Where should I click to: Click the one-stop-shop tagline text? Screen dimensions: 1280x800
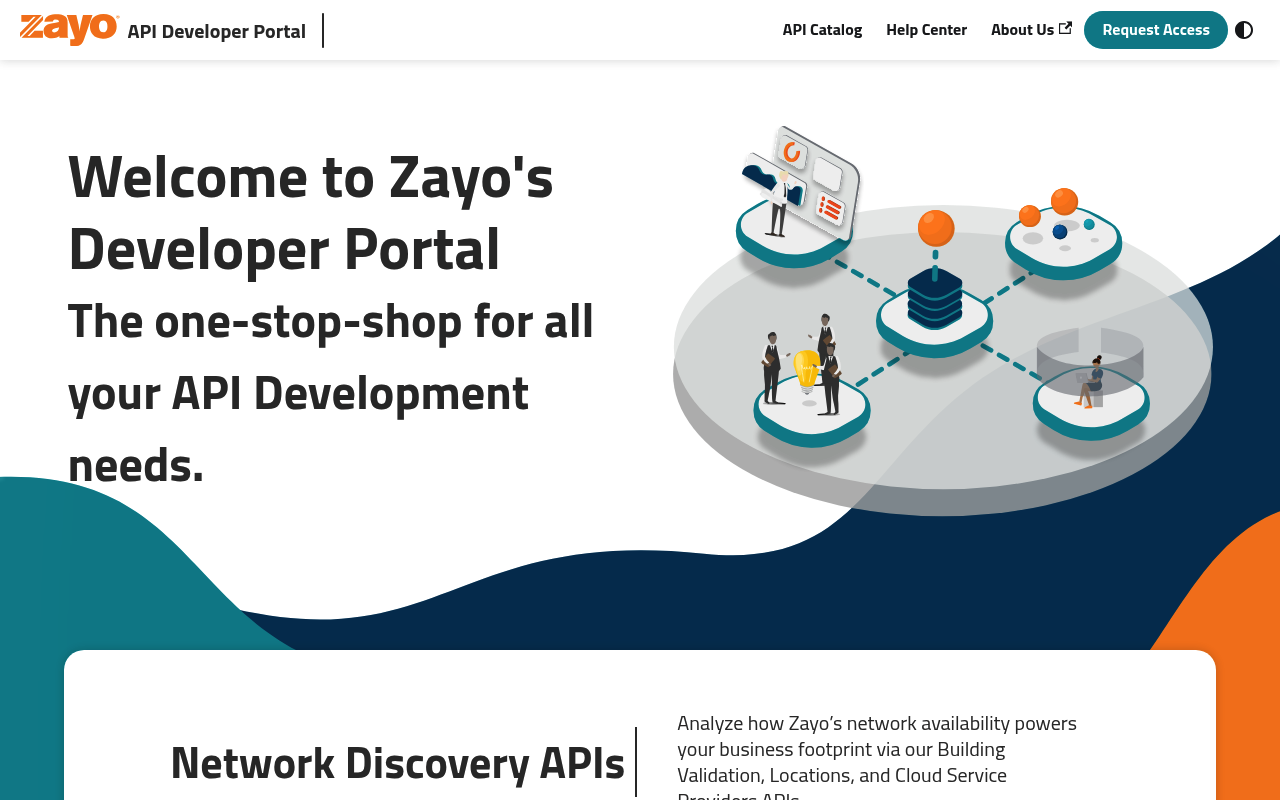point(331,393)
